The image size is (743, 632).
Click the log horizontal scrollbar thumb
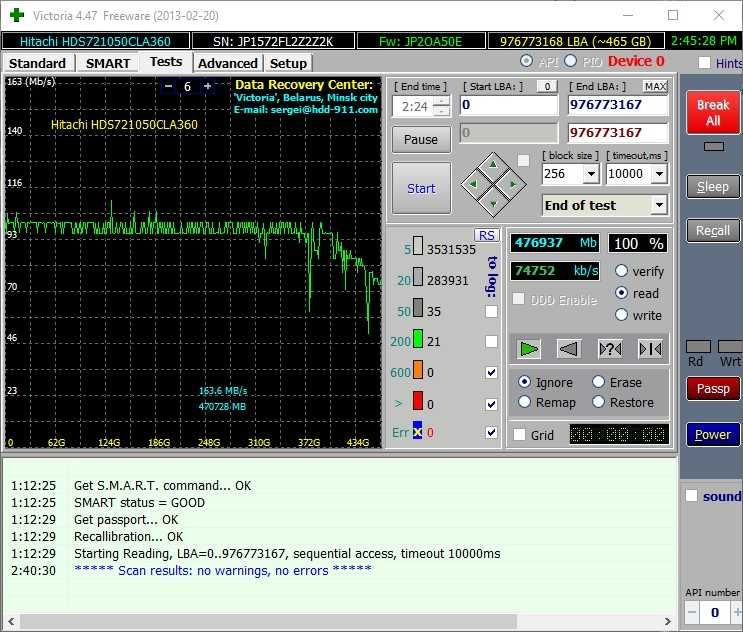tap(268, 621)
